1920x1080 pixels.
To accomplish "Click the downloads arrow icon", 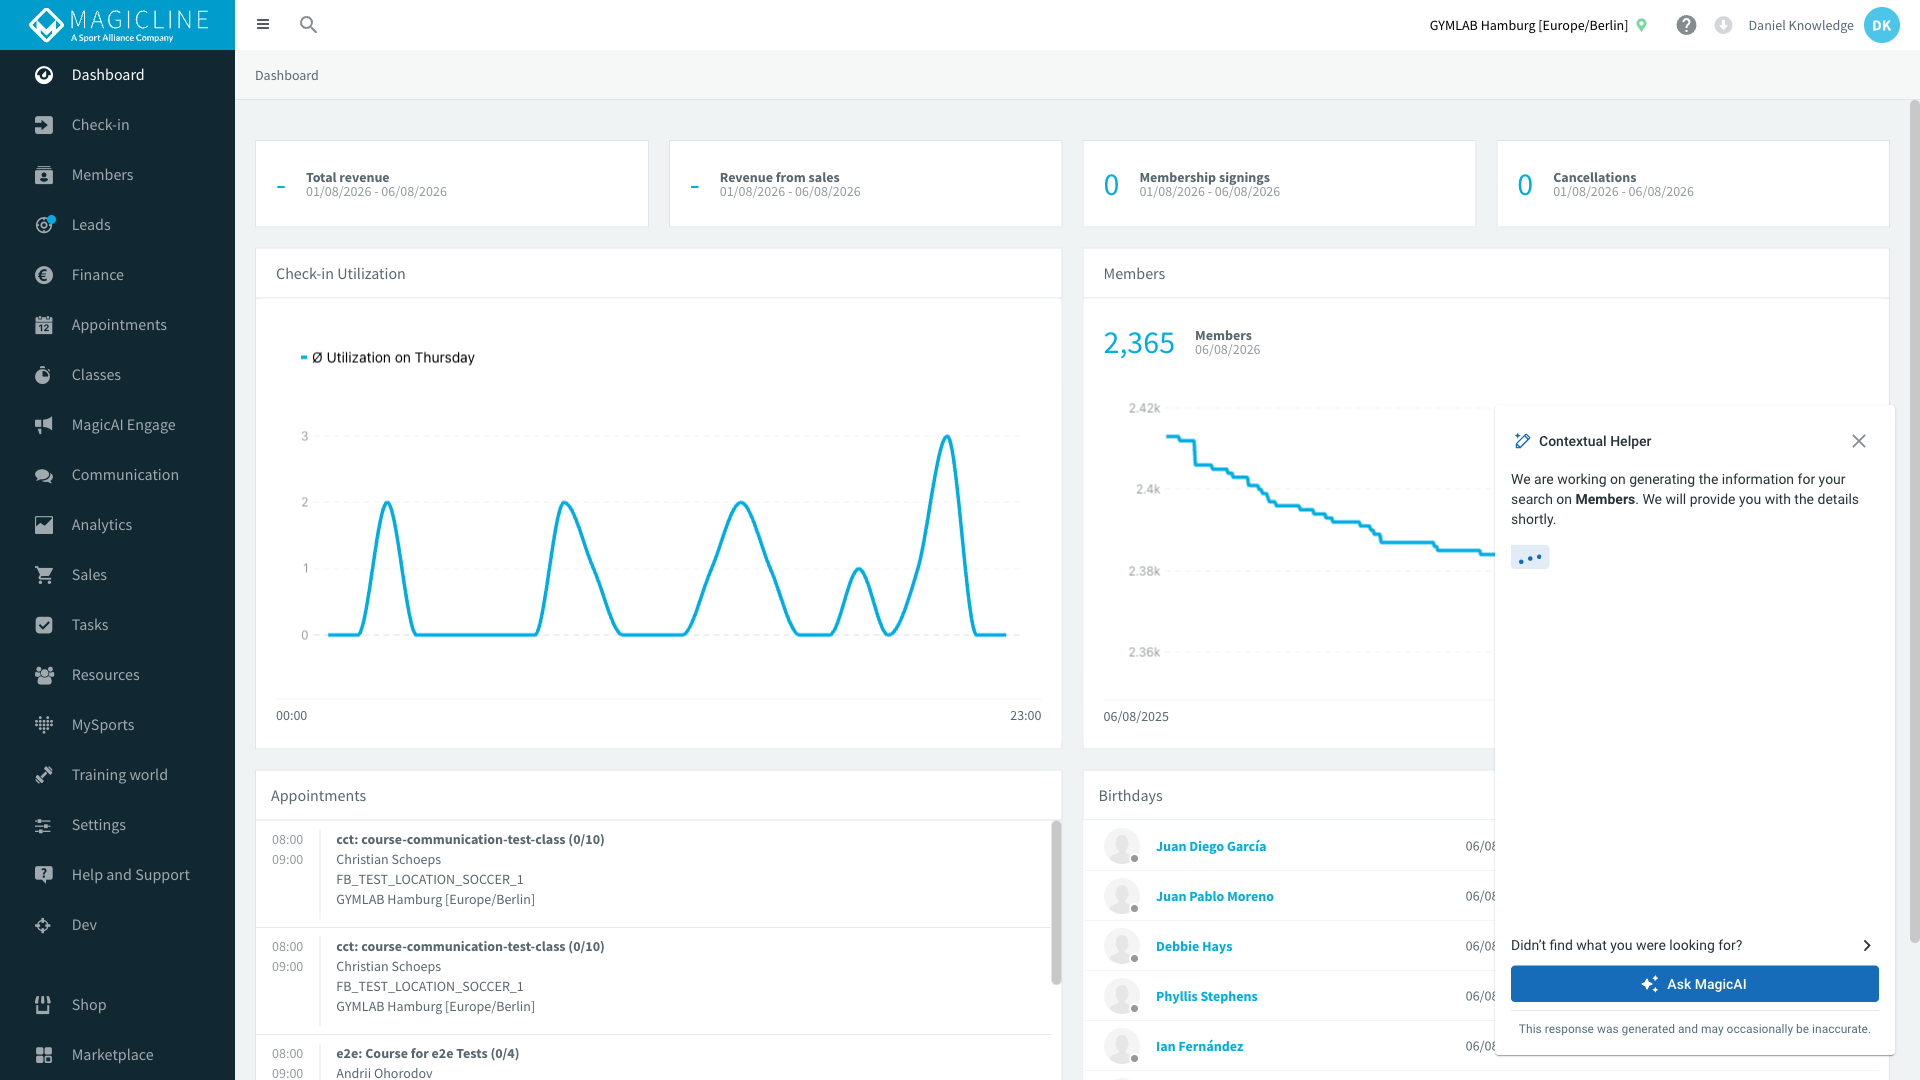I will point(1723,25).
